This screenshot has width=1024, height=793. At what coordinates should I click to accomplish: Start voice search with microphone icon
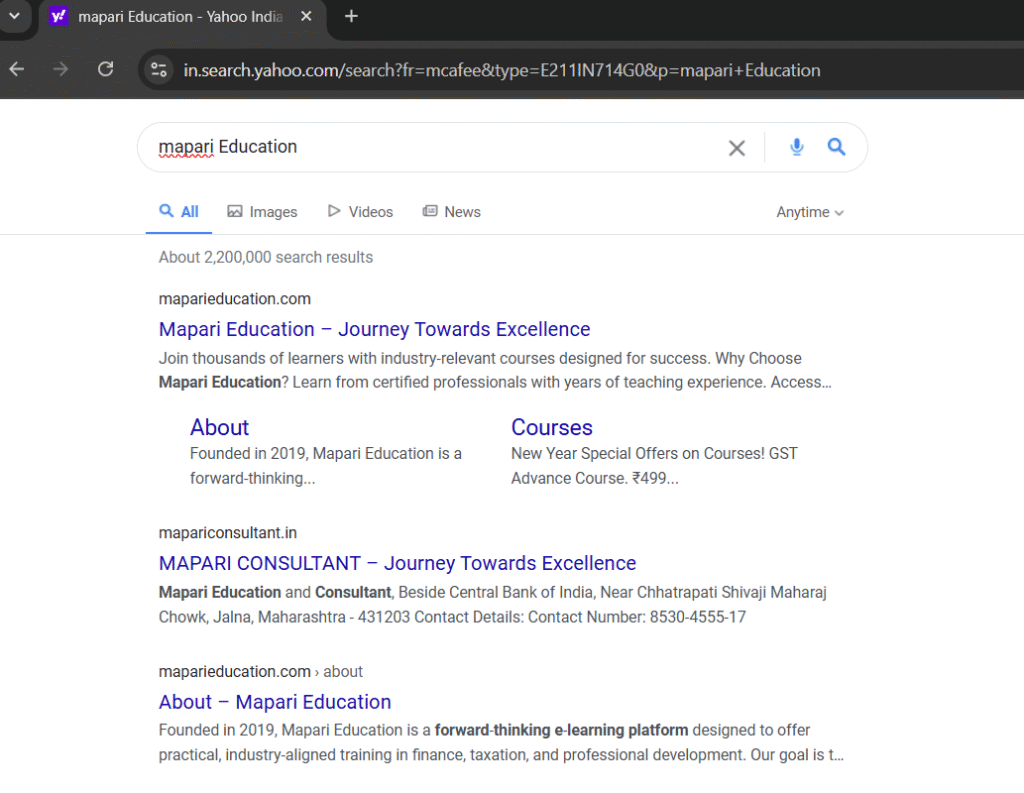[x=796, y=147]
